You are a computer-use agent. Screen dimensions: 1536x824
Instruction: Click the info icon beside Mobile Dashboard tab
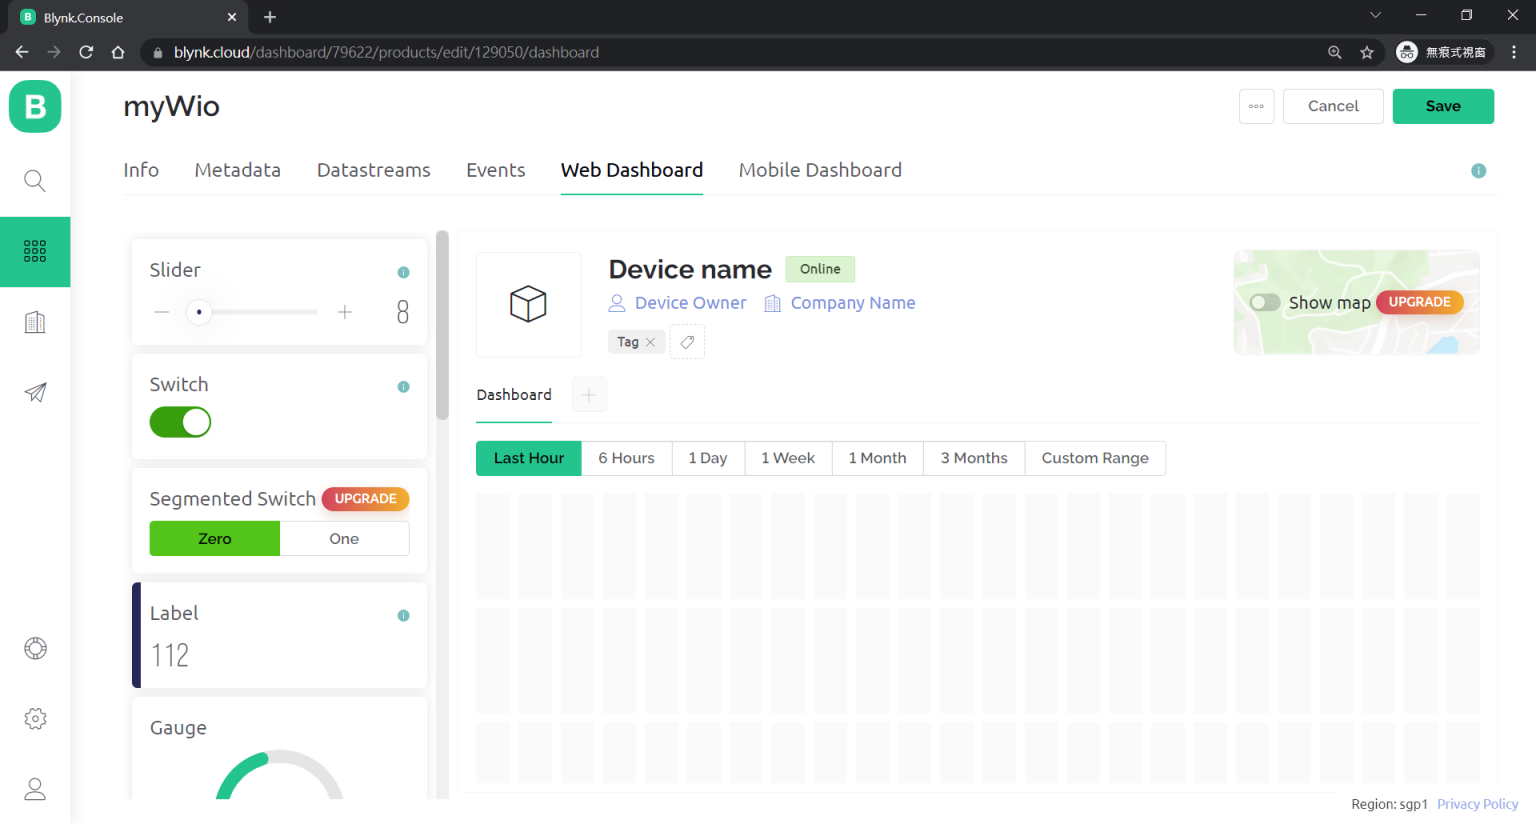[1478, 171]
